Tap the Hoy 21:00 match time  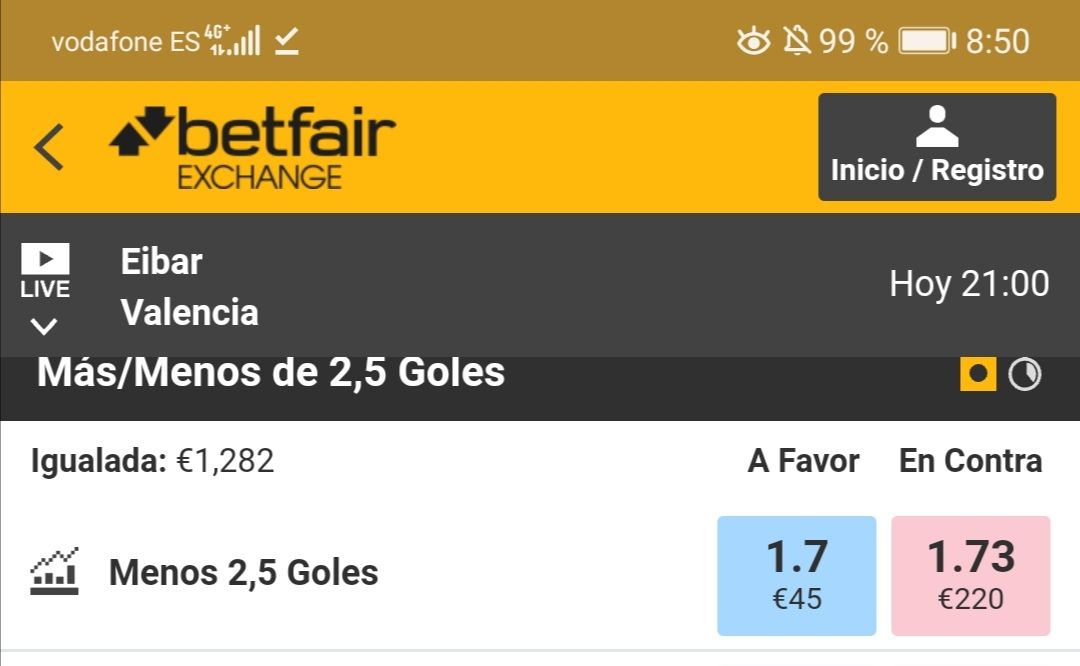969,284
